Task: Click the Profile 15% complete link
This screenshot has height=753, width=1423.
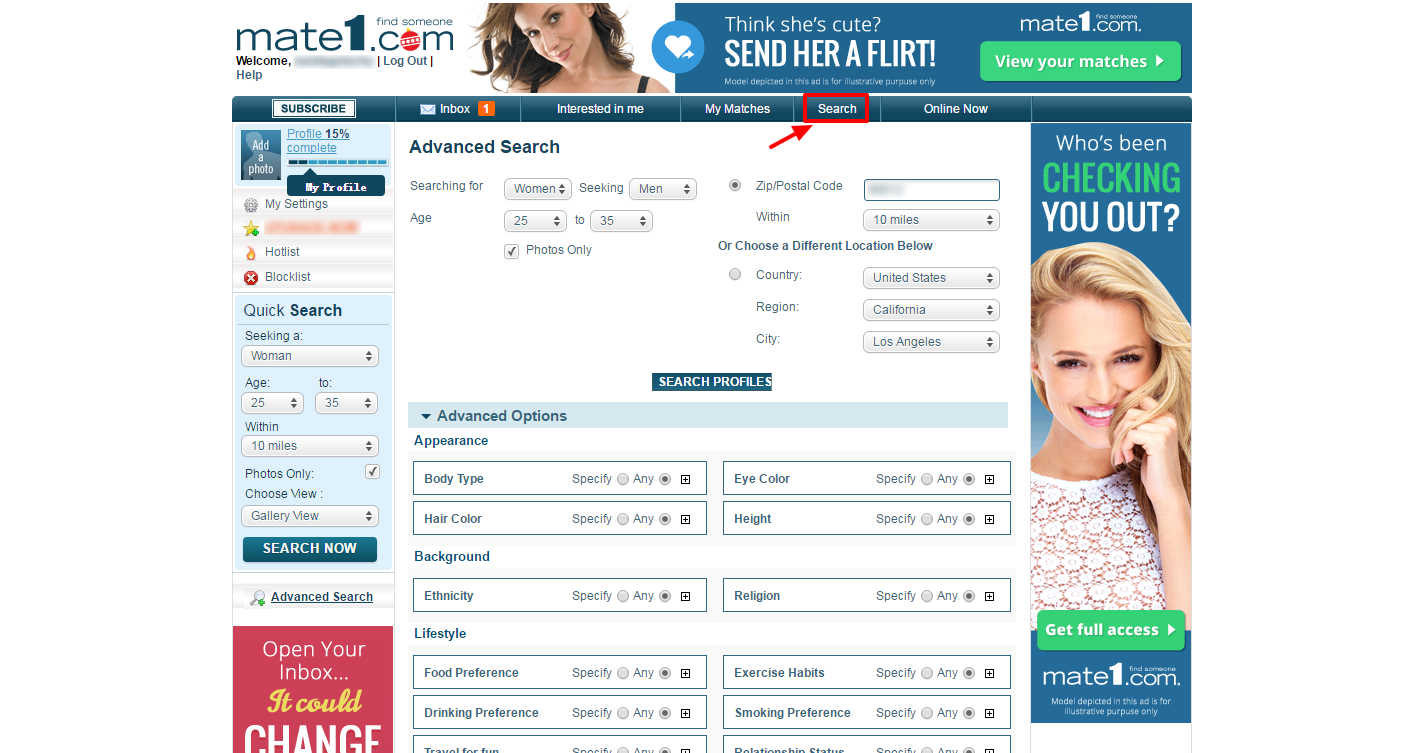Action: [318, 141]
